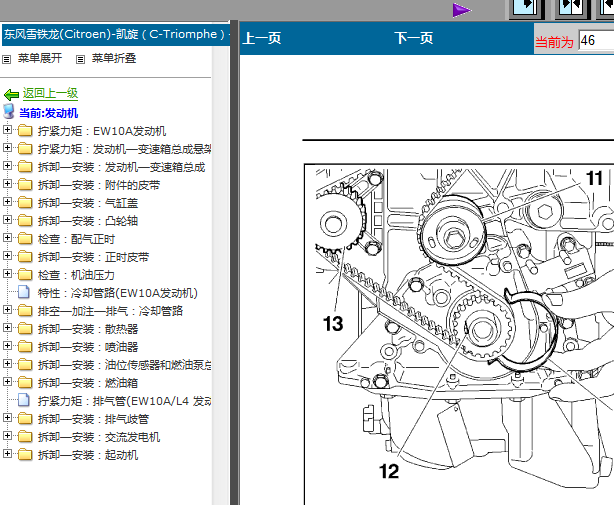Go to 下一页 next page
The height and width of the screenshot is (505, 614).
(x=414, y=38)
